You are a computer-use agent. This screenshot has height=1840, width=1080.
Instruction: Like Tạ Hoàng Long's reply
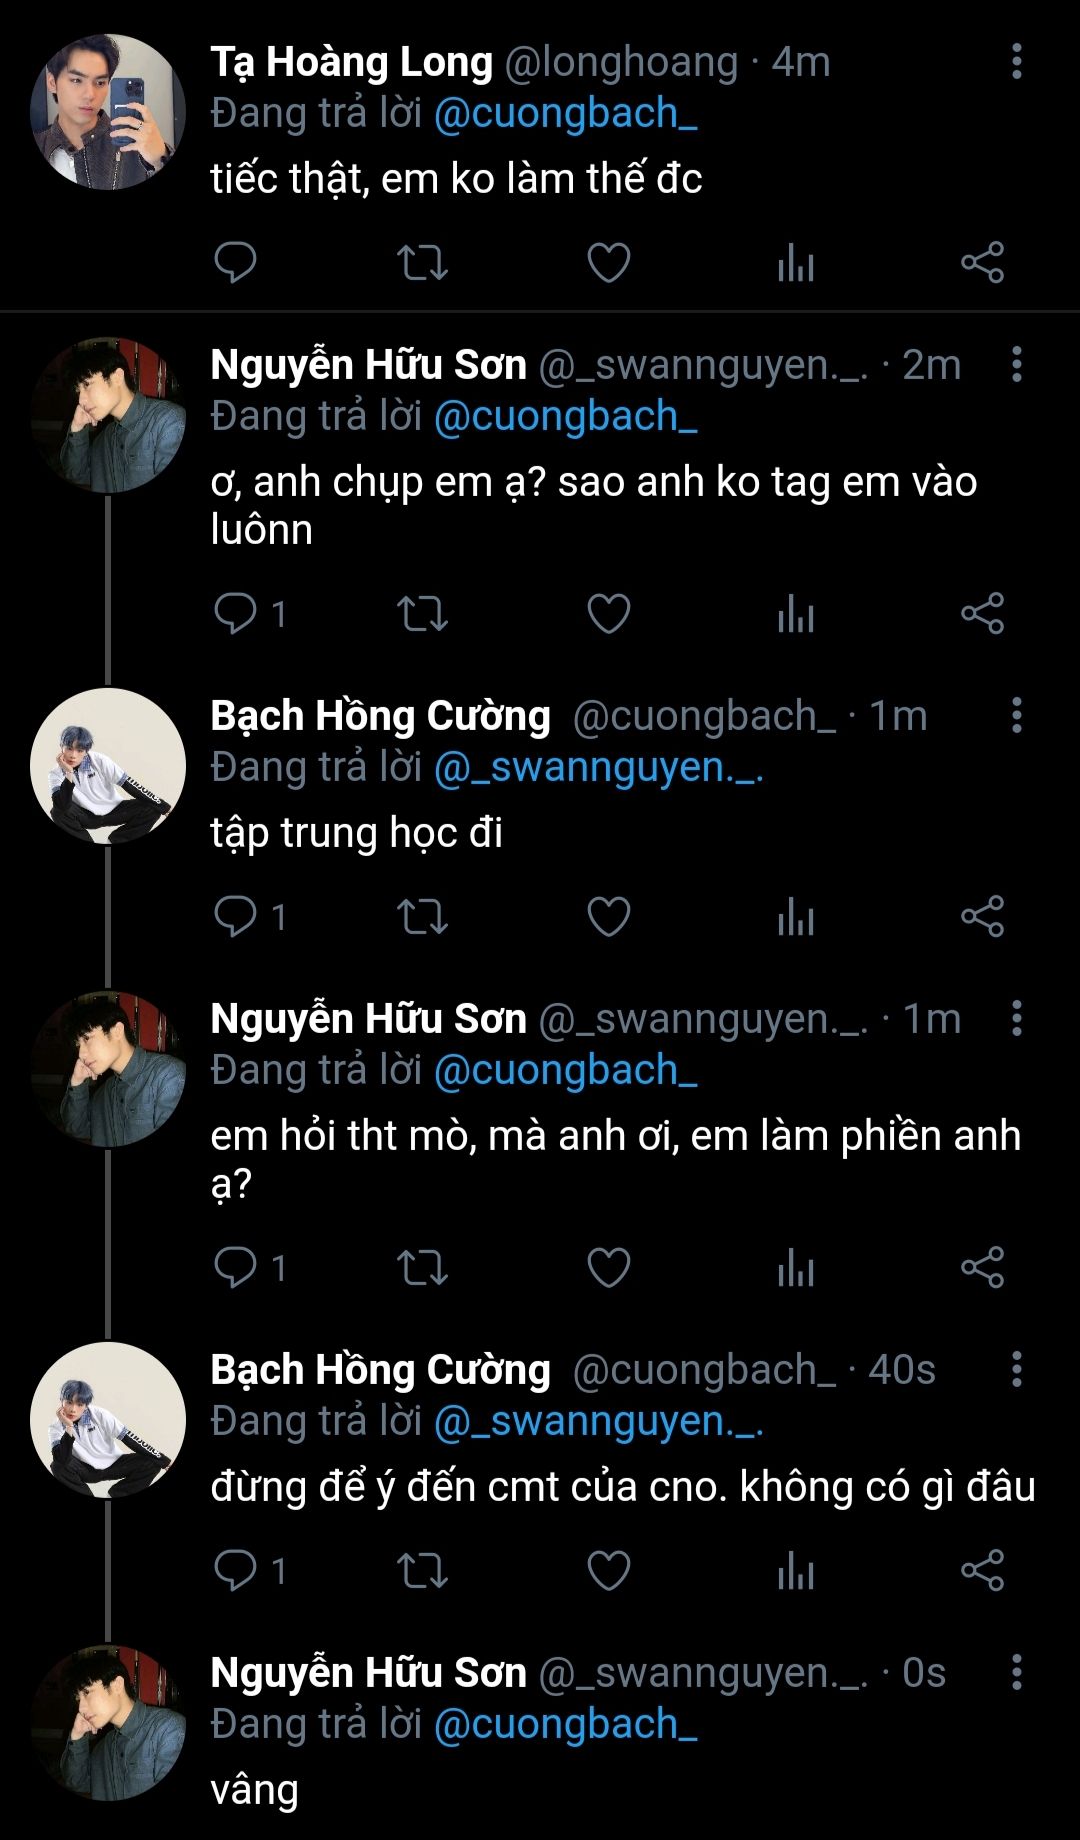point(608,263)
